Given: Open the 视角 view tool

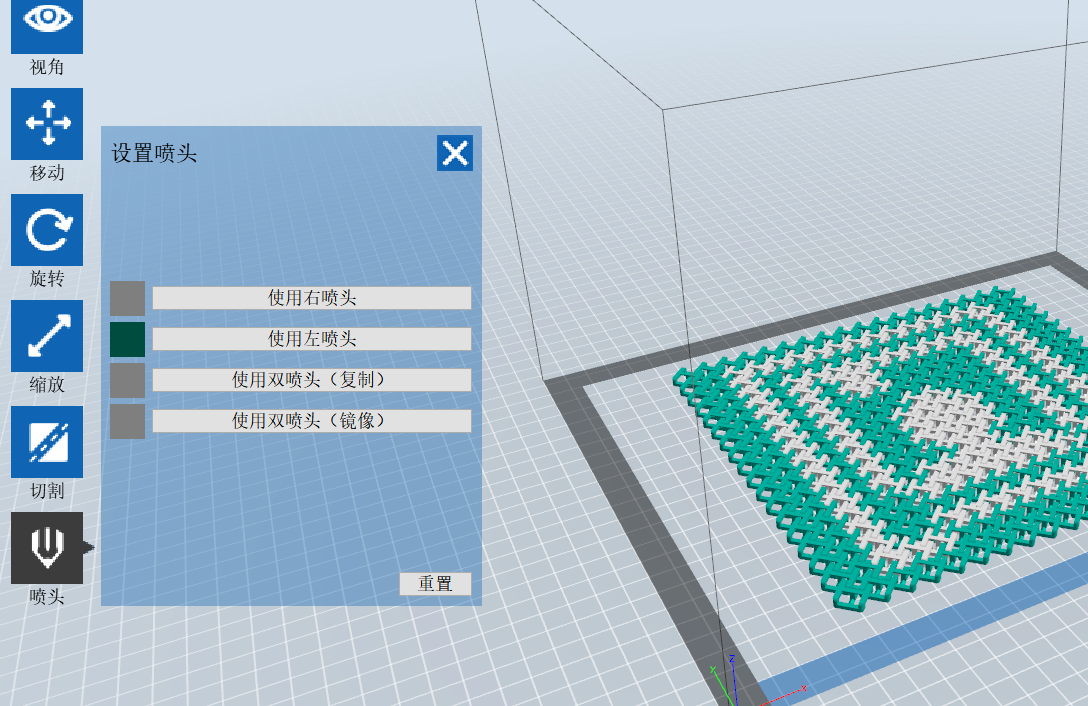Looking at the screenshot, I should coord(46,25).
